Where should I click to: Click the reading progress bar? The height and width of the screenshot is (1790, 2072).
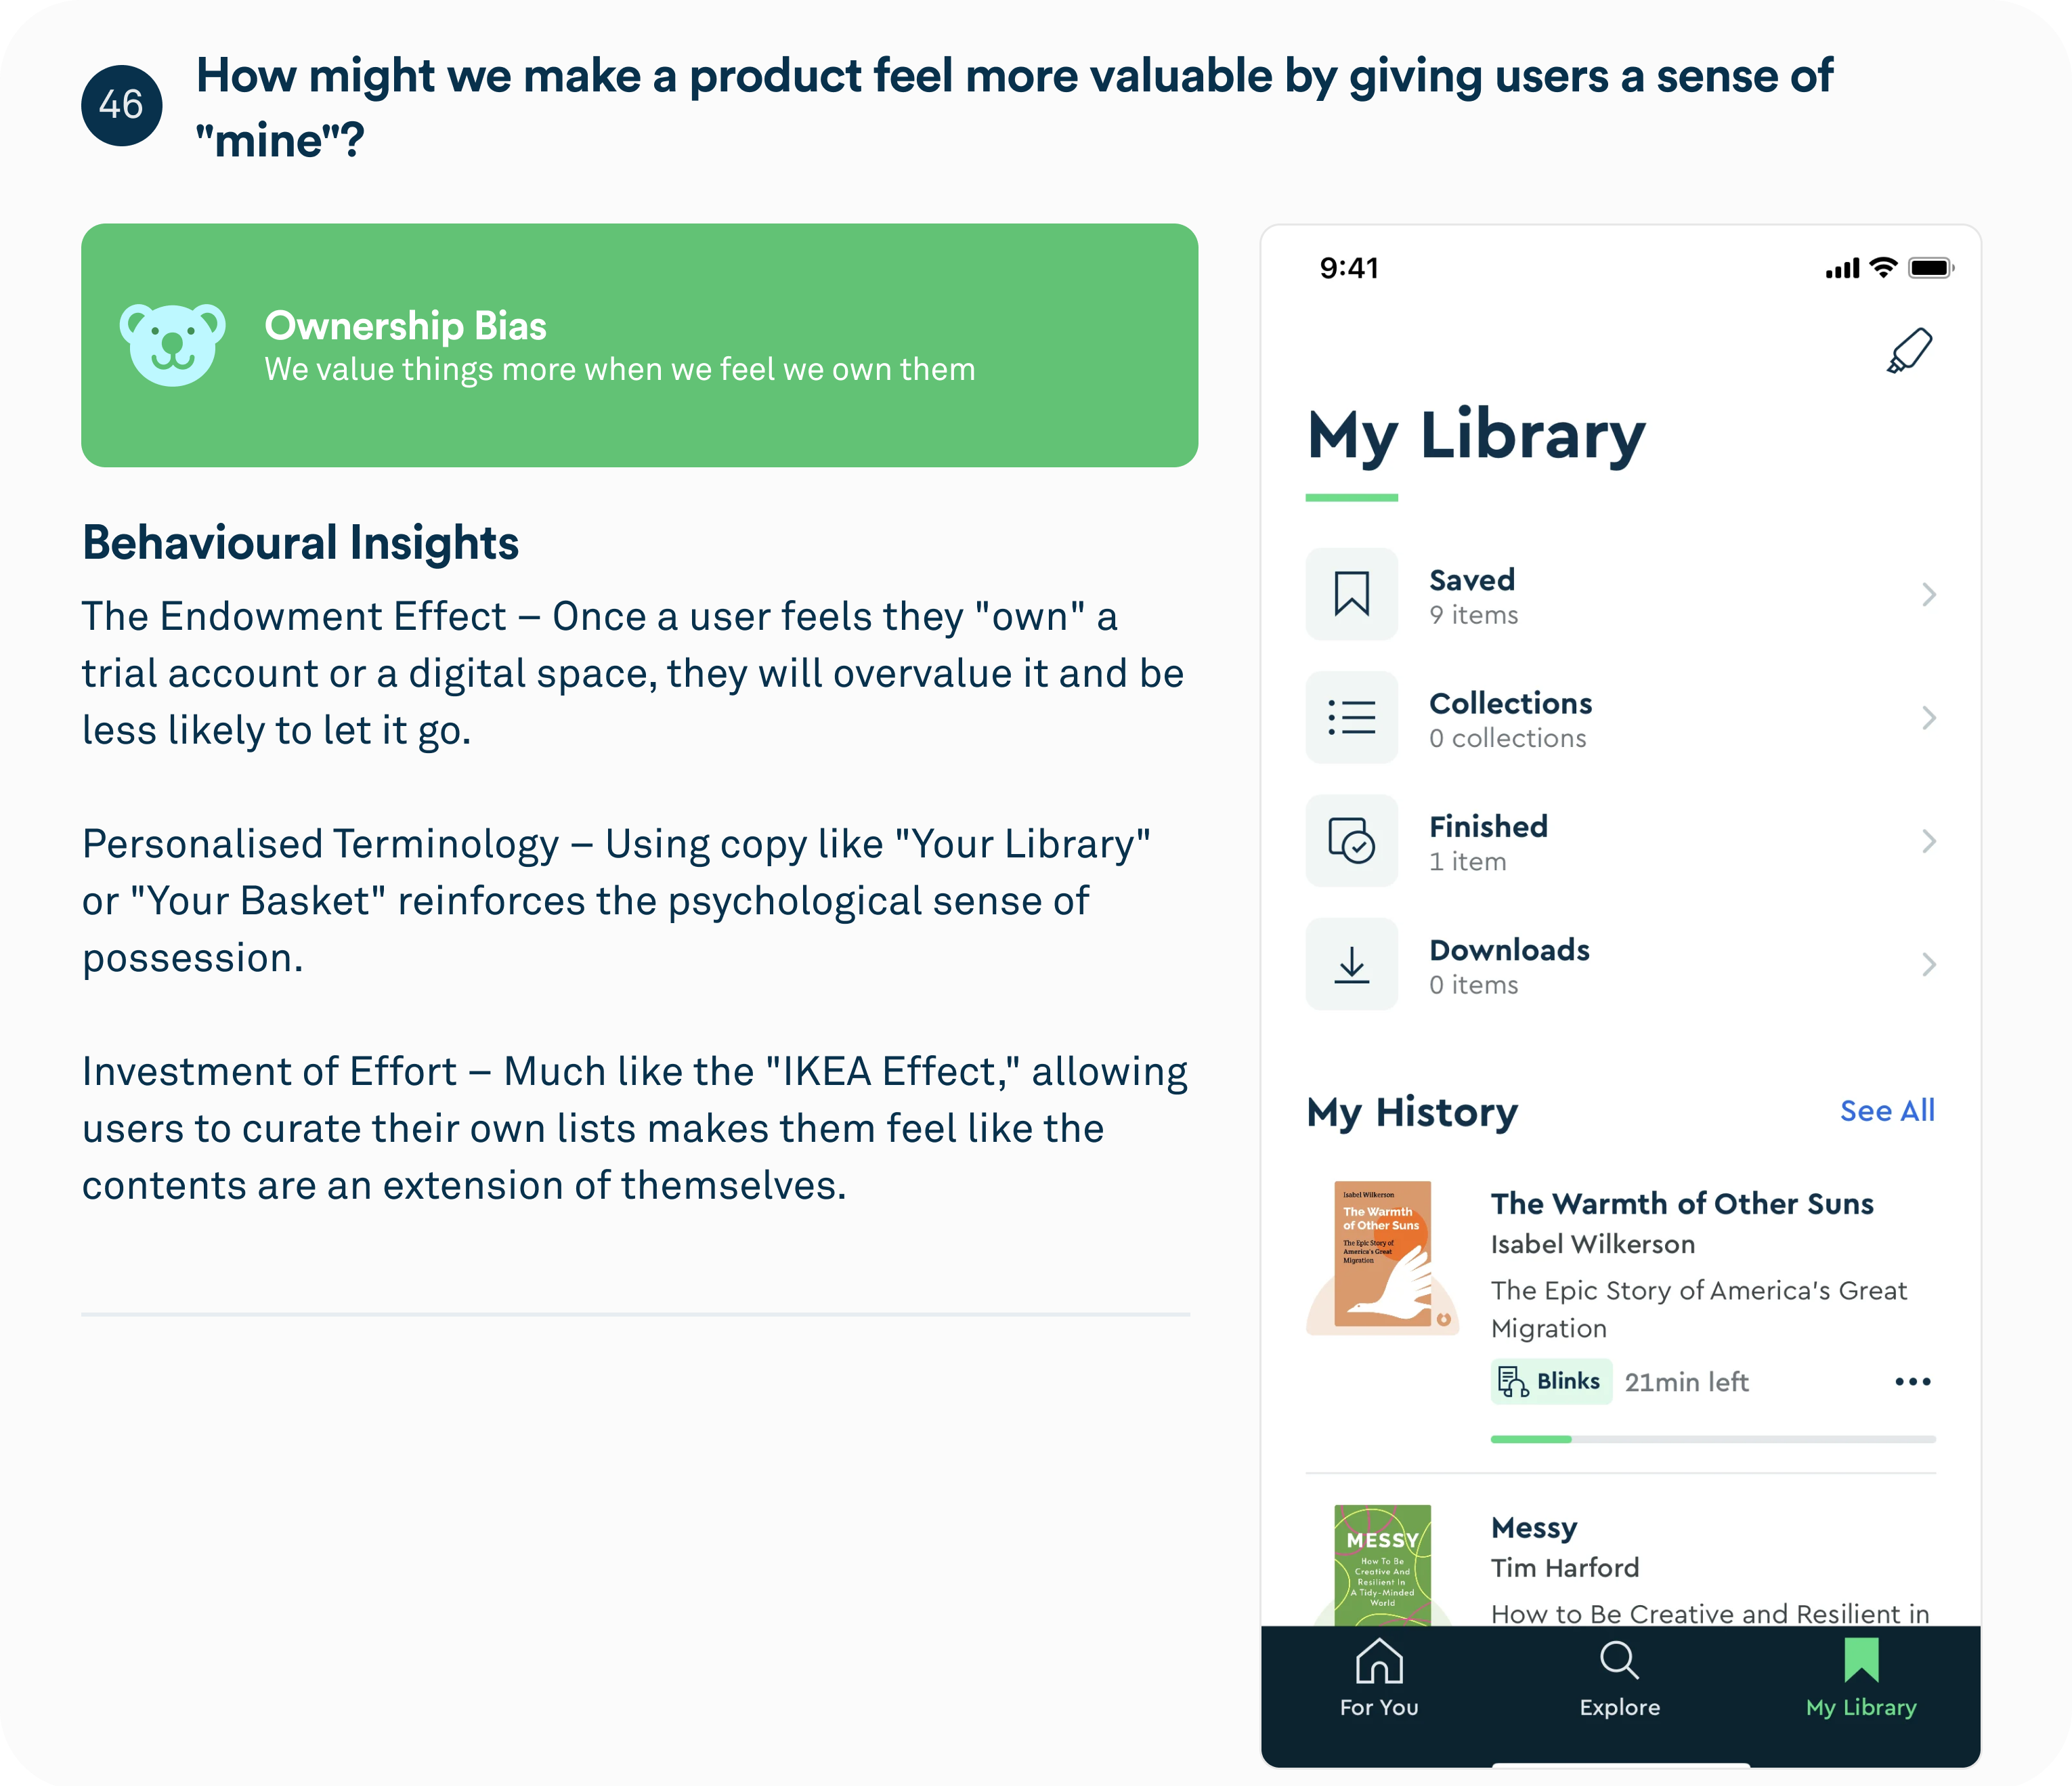(x=1712, y=1439)
